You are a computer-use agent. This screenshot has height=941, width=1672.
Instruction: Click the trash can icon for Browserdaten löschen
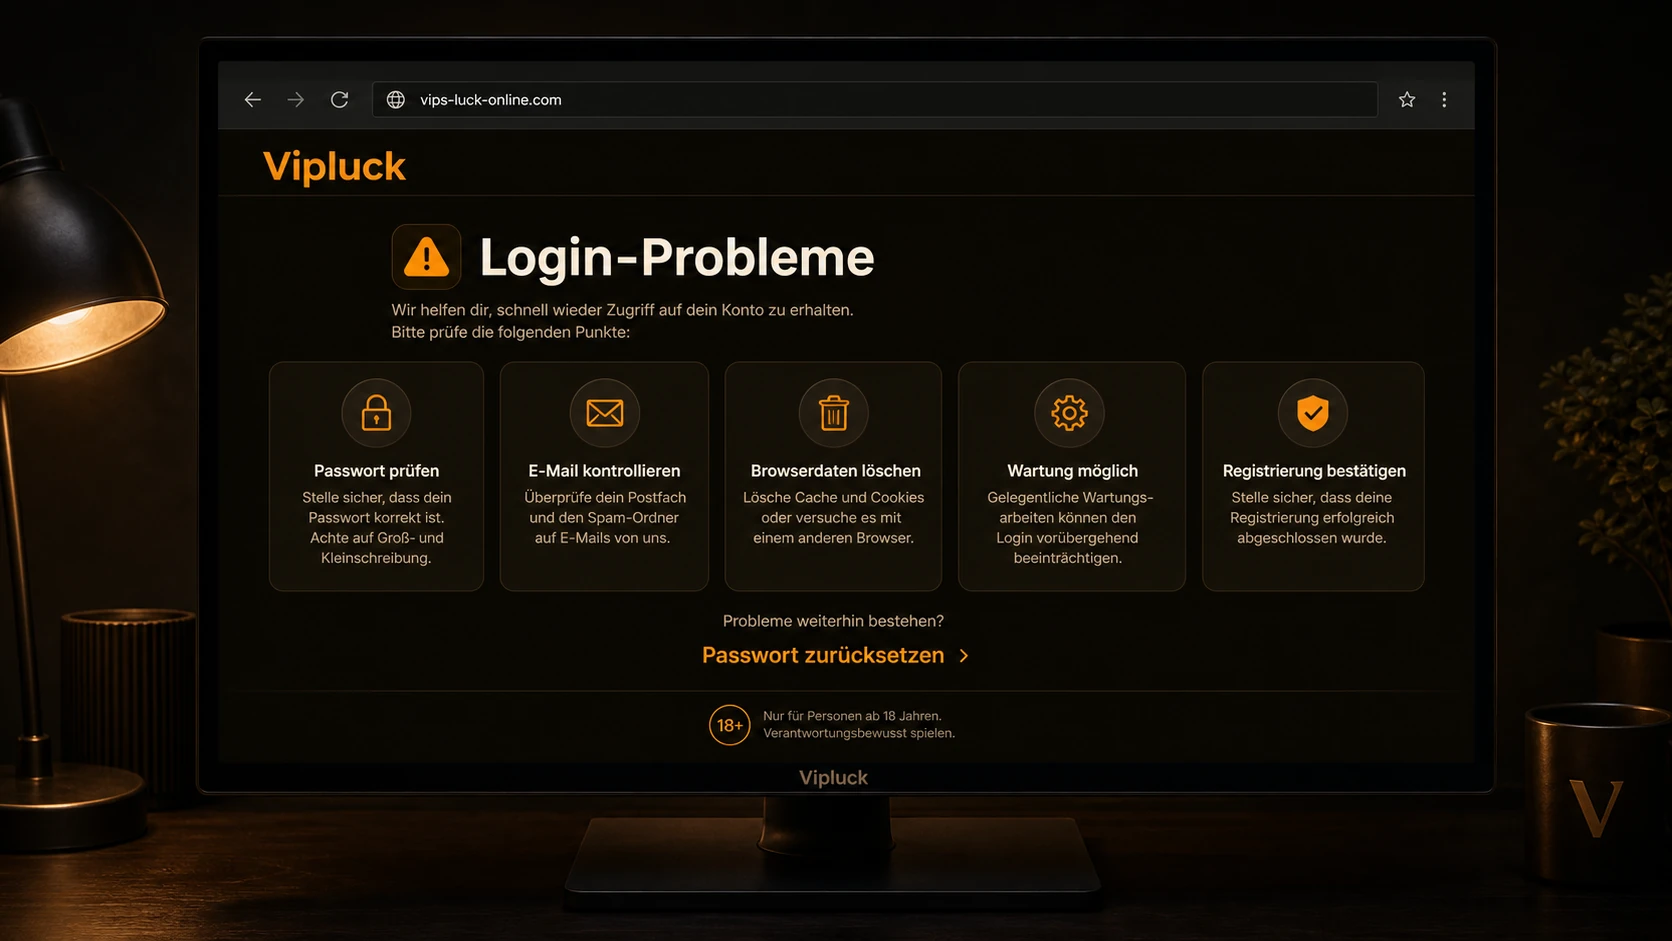pyautogui.click(x=833, y=412)
